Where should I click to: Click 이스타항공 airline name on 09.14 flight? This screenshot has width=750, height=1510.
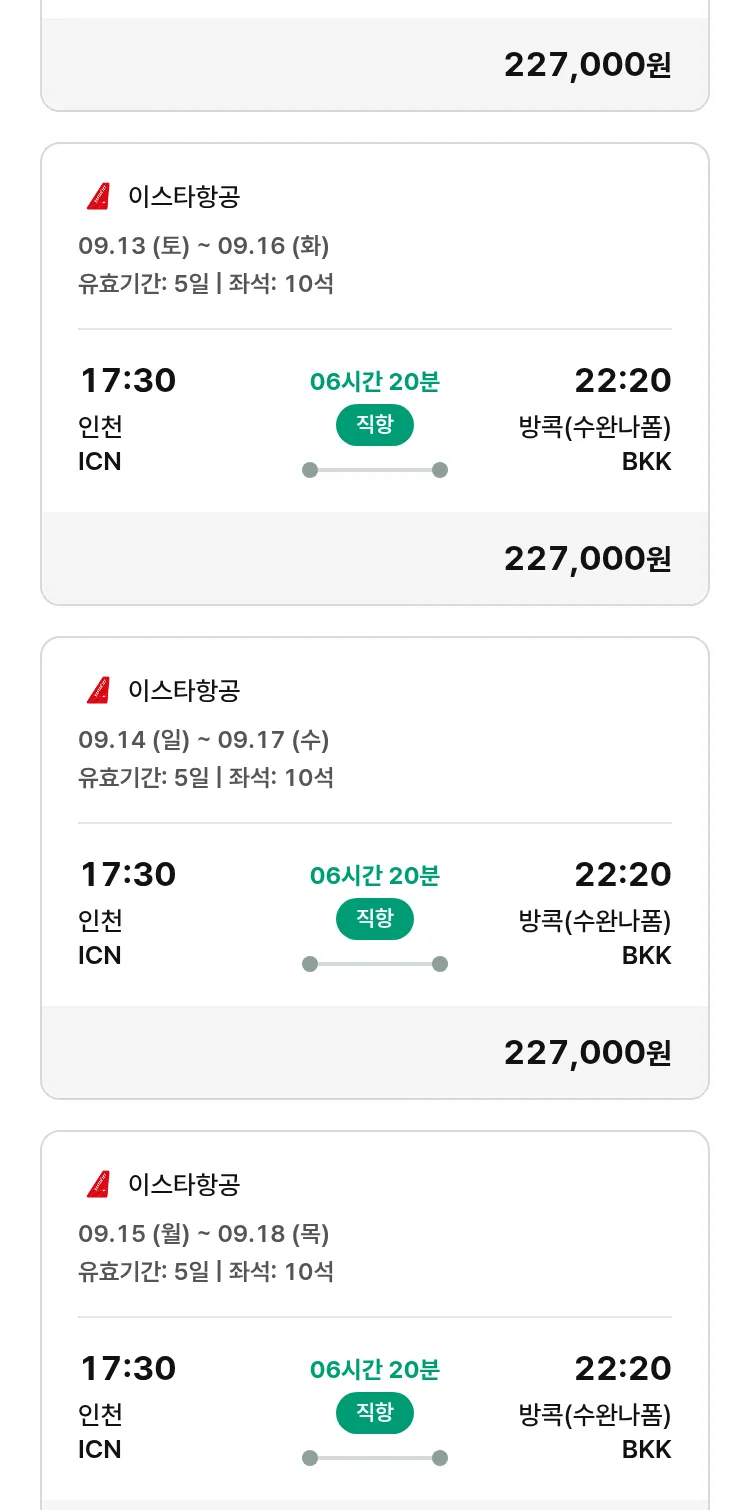tap(184, 691)
